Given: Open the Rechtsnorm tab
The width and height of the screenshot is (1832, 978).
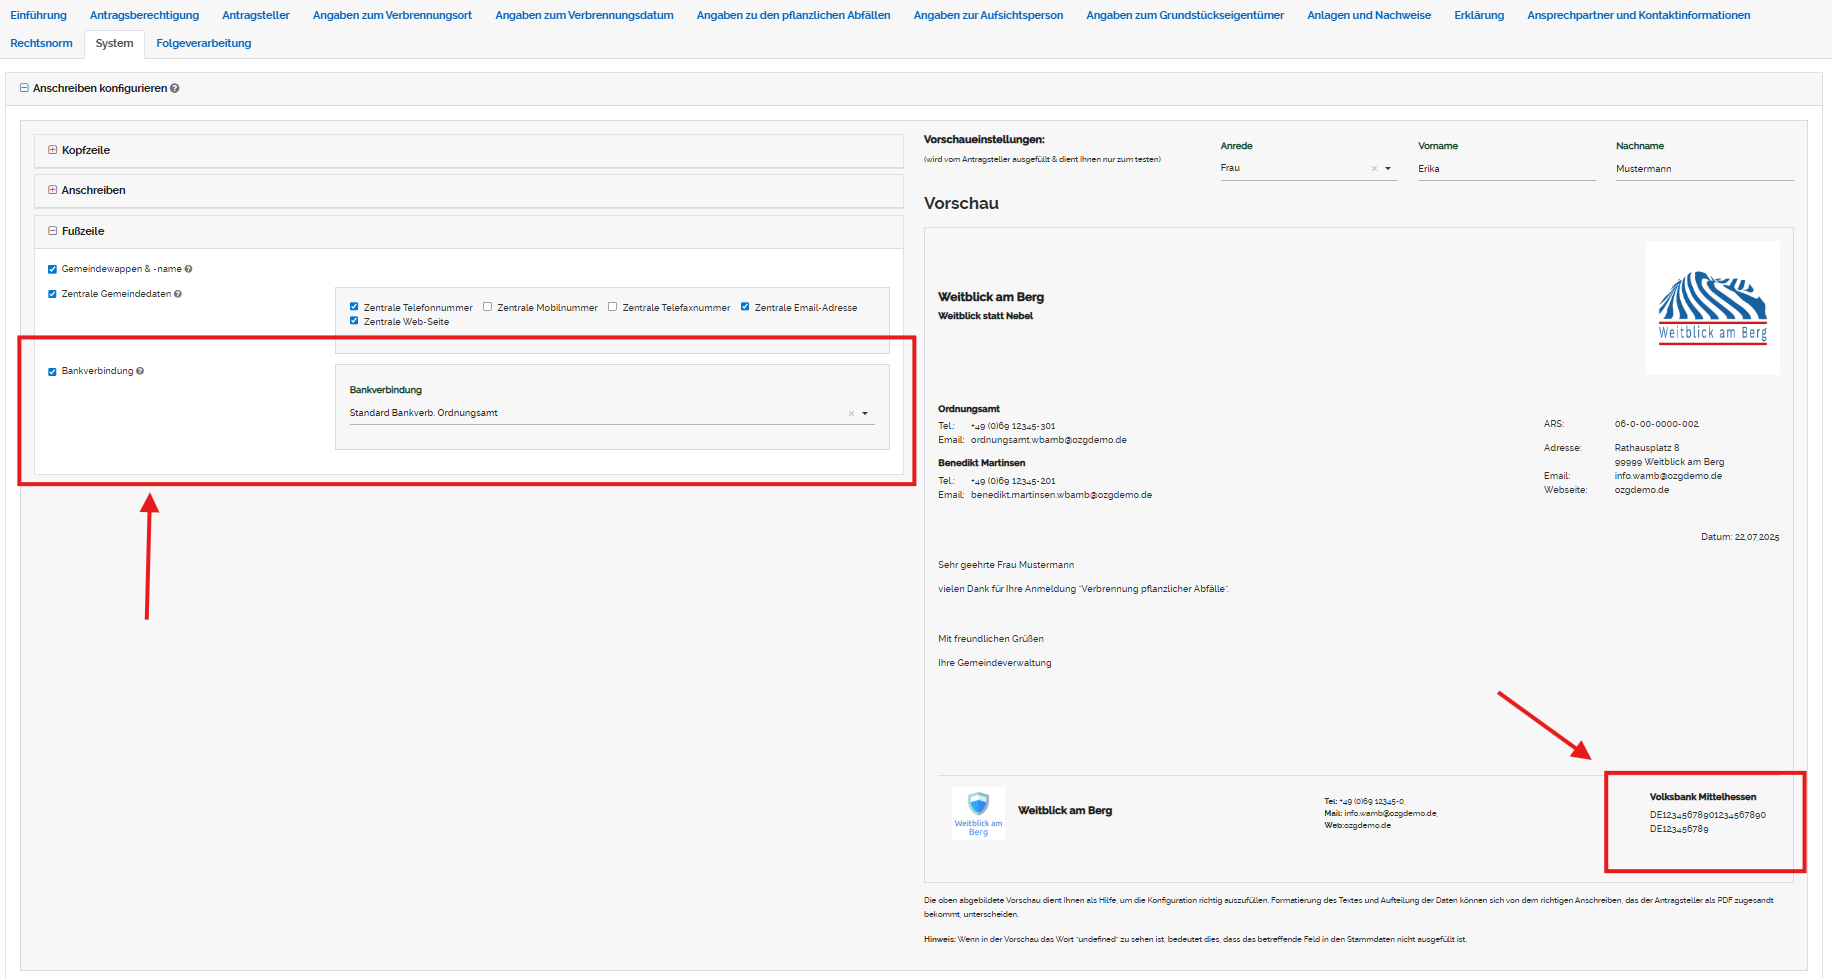Looking at the screenshot, I should click(x=41, y=44).
